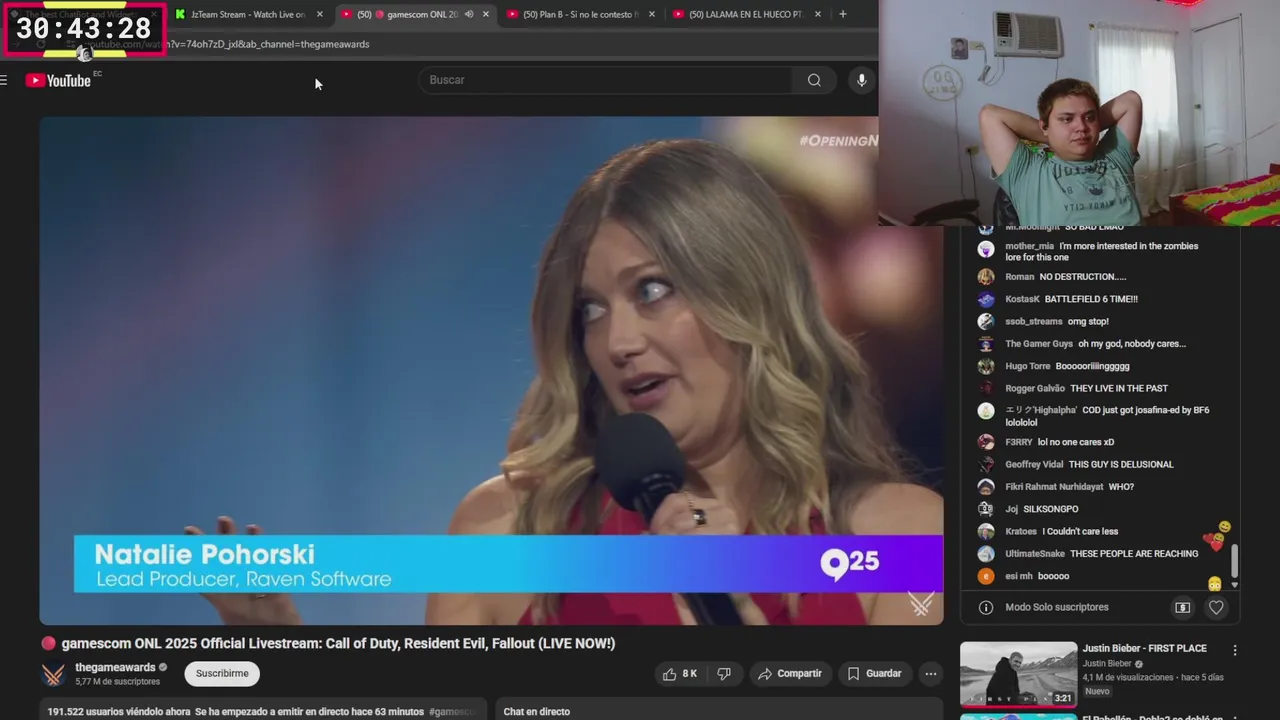The width and height of the screenshot is (1280, 720).
Task: Click UltimateSnake's avatar in chat
Action: (986, 553)
